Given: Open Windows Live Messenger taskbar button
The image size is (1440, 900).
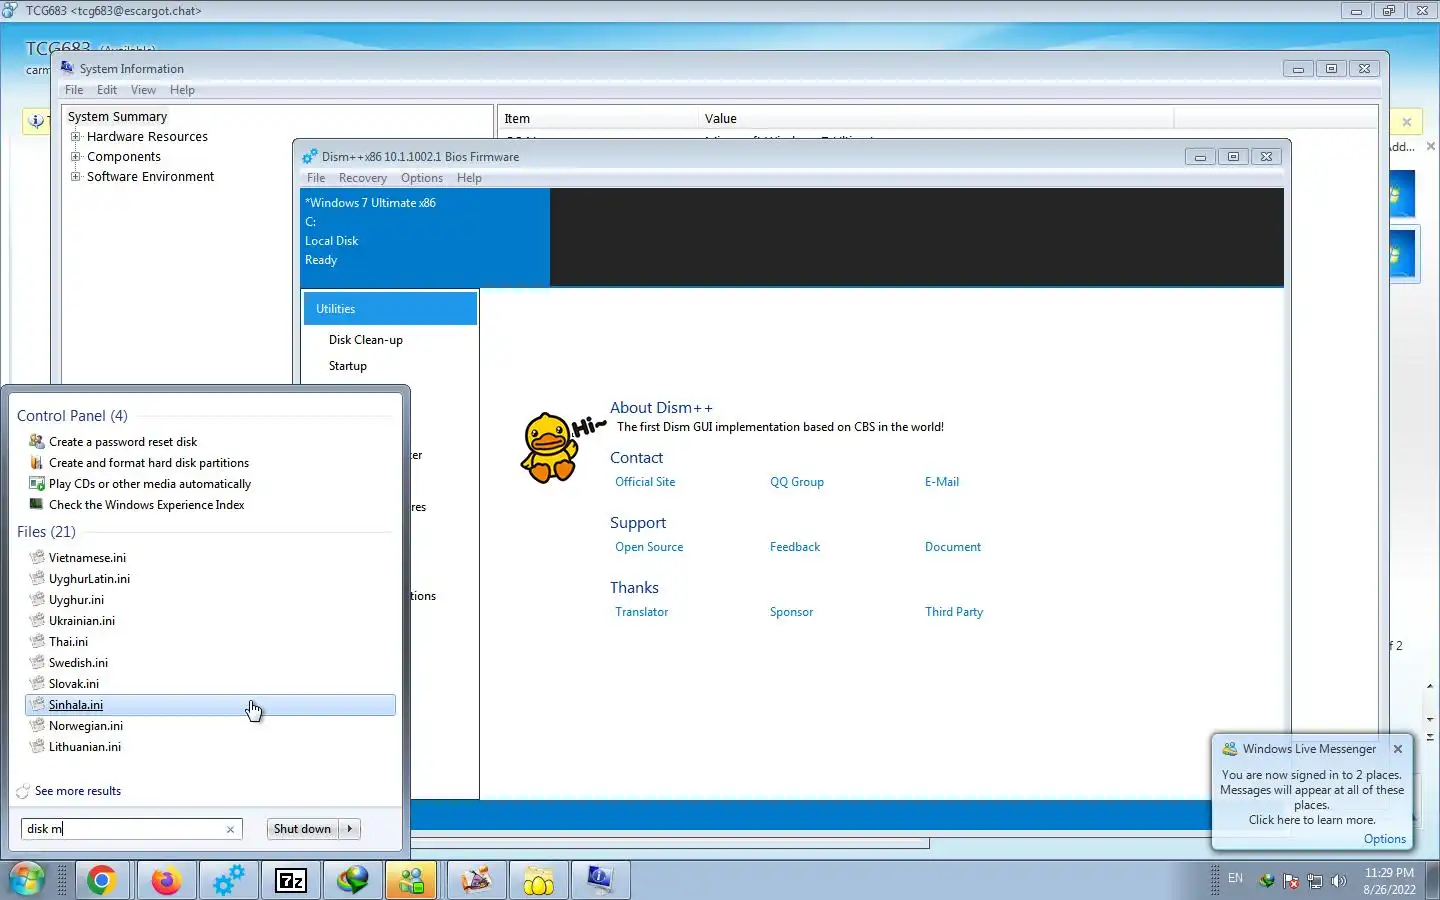Looking at the screenshot, I should pos(411,880).
